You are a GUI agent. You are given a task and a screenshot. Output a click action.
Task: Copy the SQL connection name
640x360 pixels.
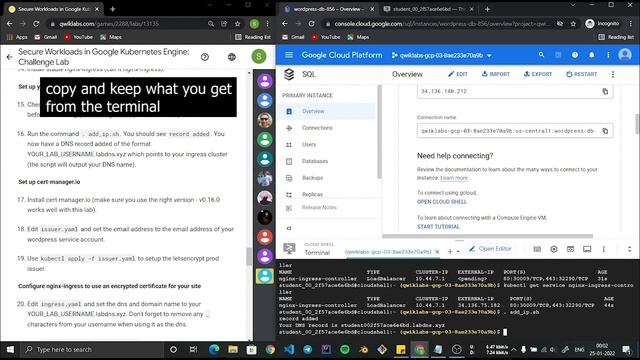pos(605,131)
